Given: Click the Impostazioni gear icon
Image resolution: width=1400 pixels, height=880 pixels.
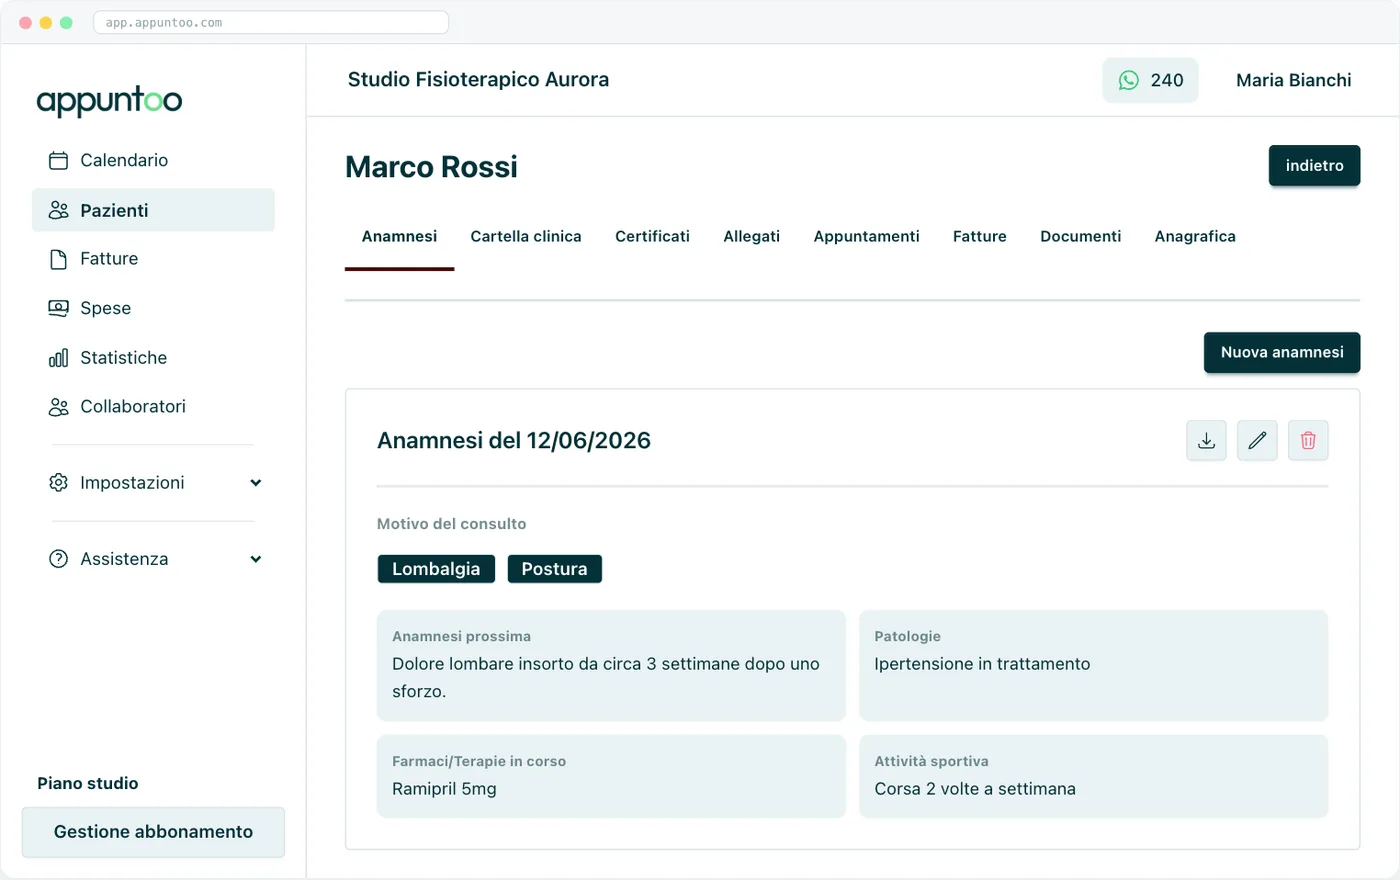Looking at the screenshot, I should click(59, 483).
